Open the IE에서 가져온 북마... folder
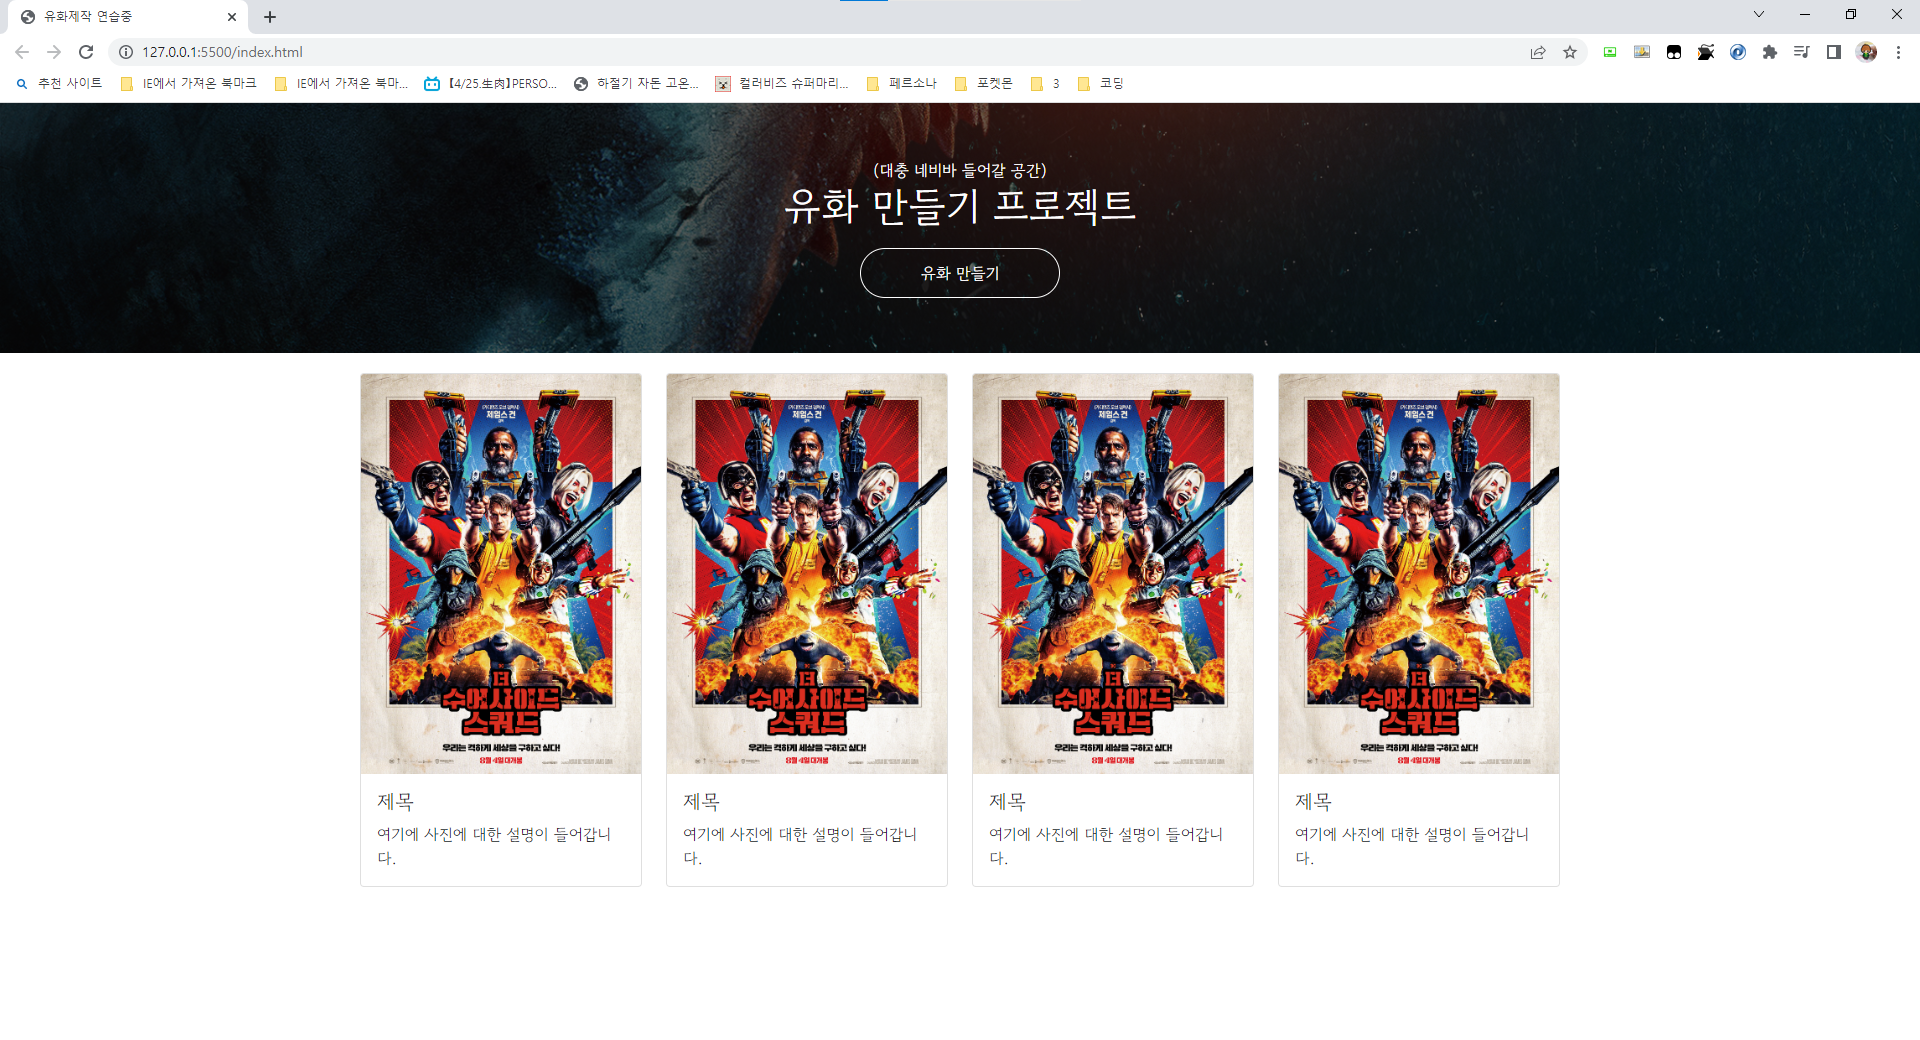1920x1040 pixels. click(x=342, y=83)
